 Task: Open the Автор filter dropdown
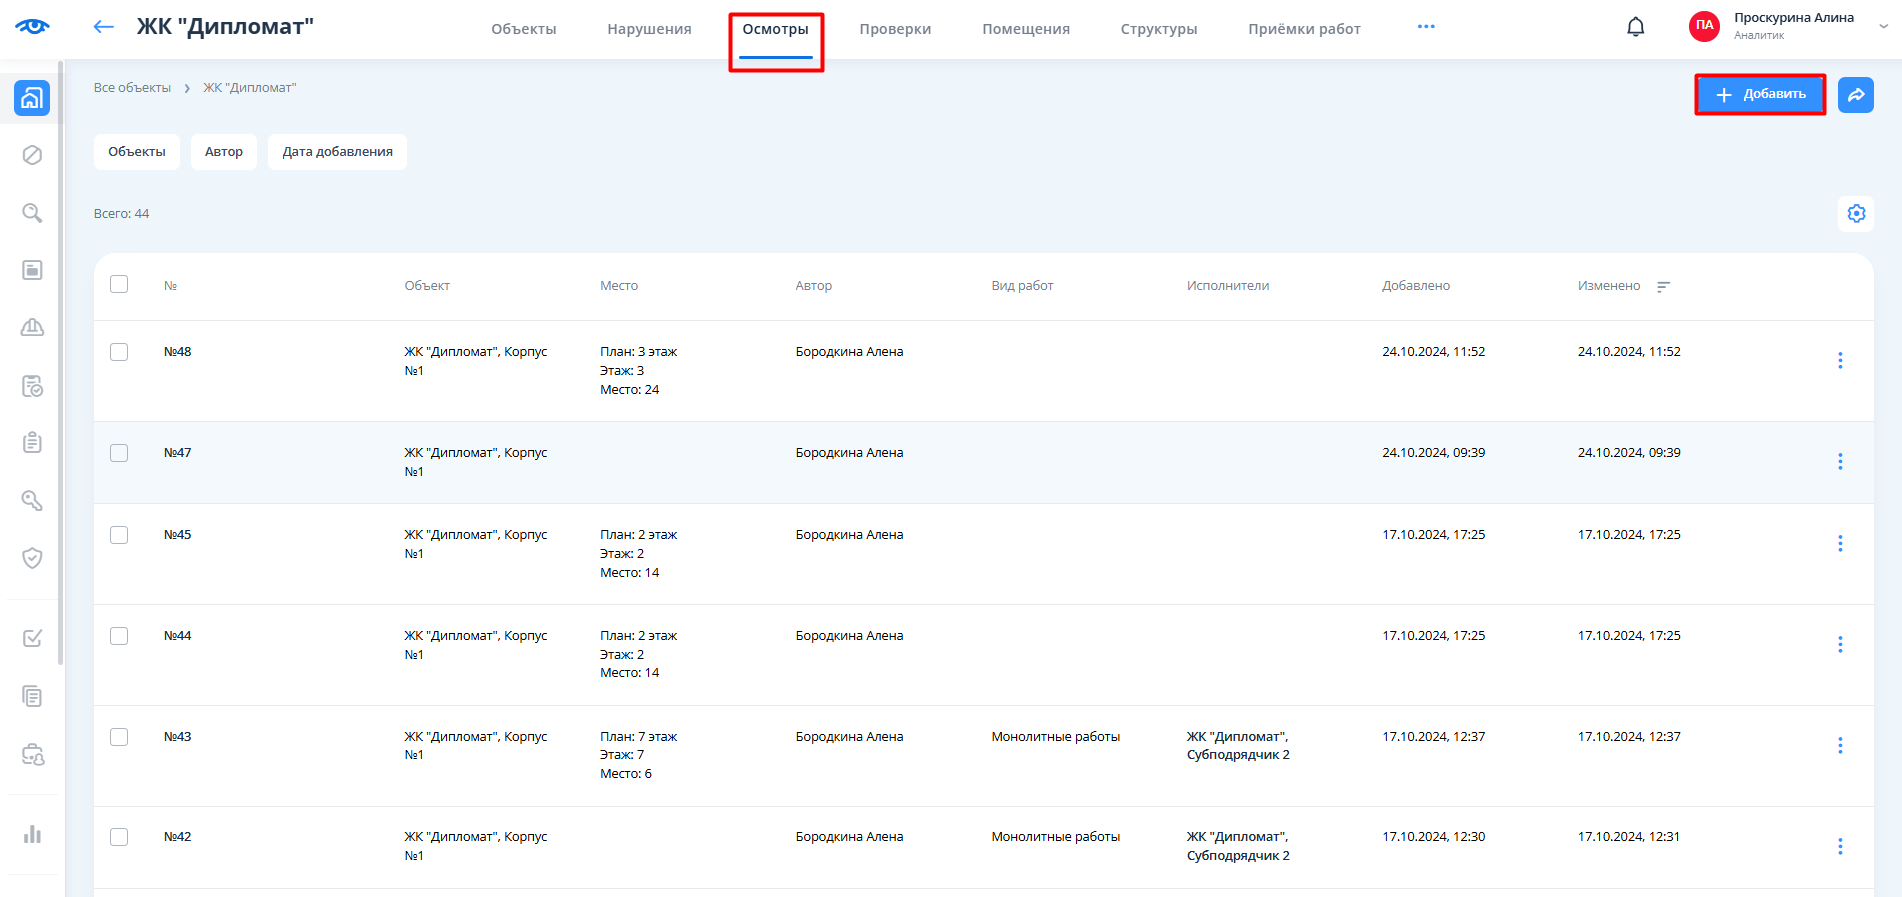click(x=224, y=152)
